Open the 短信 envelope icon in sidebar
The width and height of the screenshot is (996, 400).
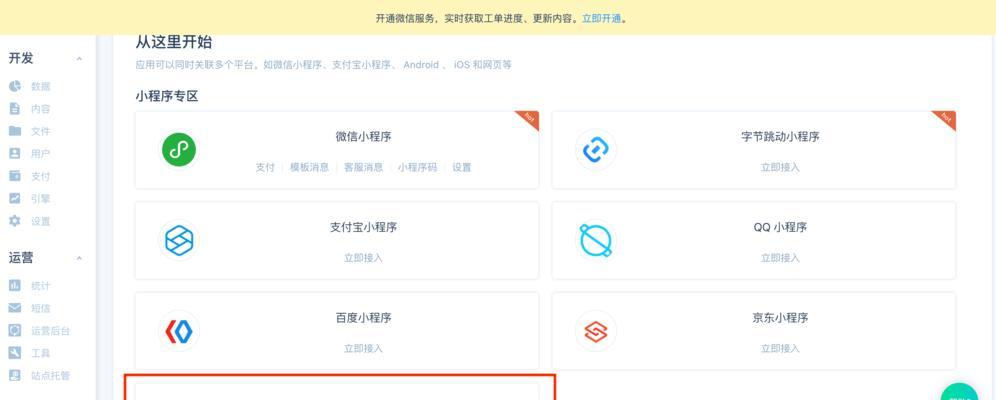(x=15, y=308)
